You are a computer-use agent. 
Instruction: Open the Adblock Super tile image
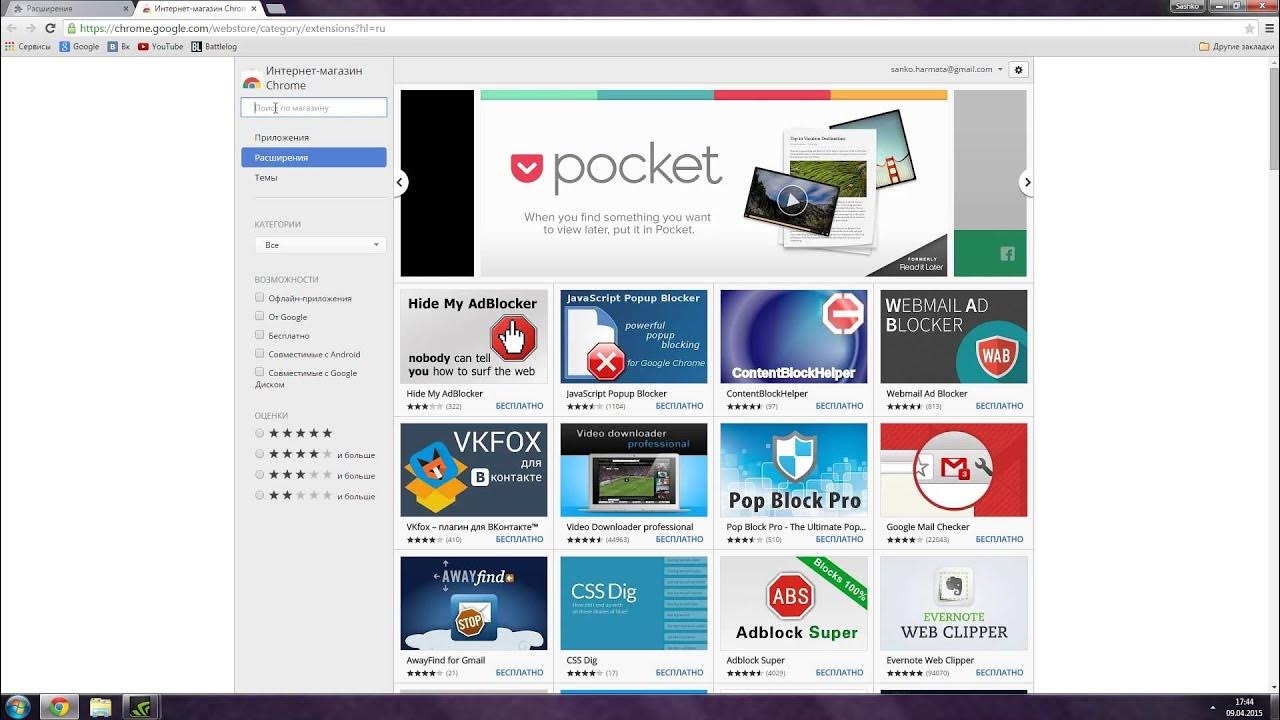(x=794, y=603)
